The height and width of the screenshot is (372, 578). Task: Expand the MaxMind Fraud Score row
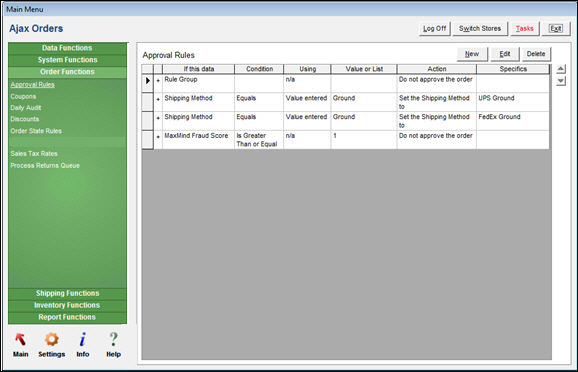(x=158, y=137)
